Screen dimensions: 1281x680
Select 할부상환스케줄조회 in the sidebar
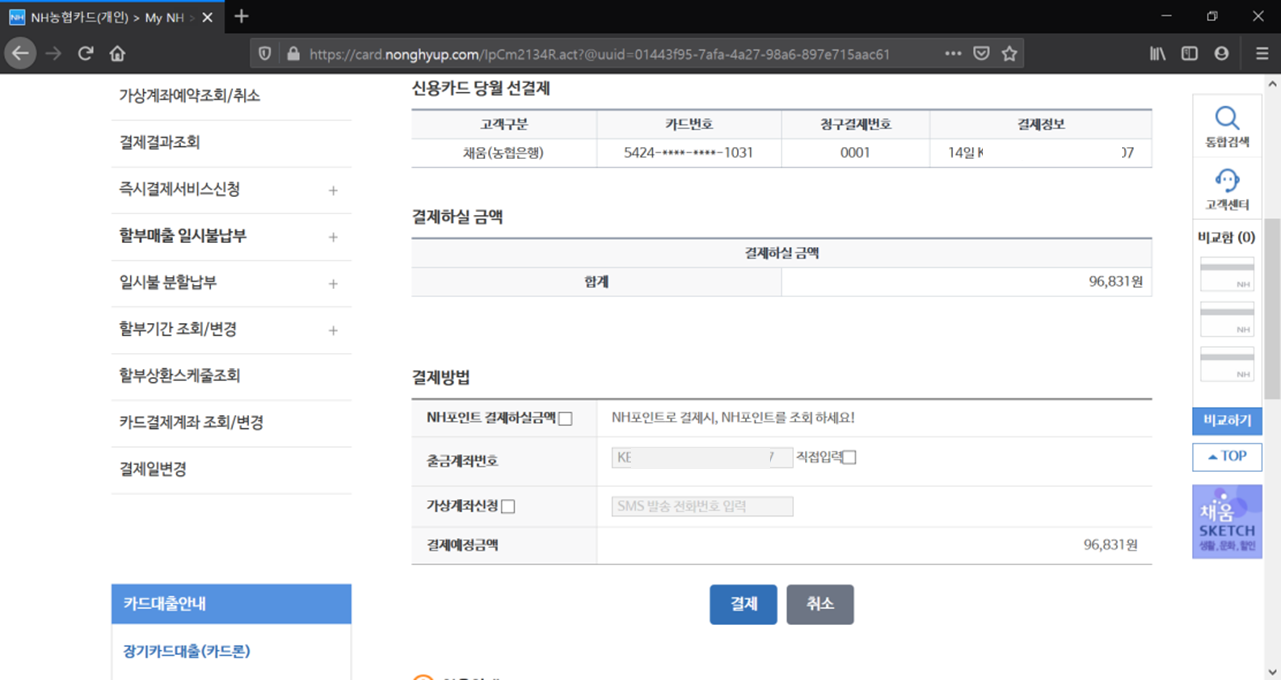[179, 376]
